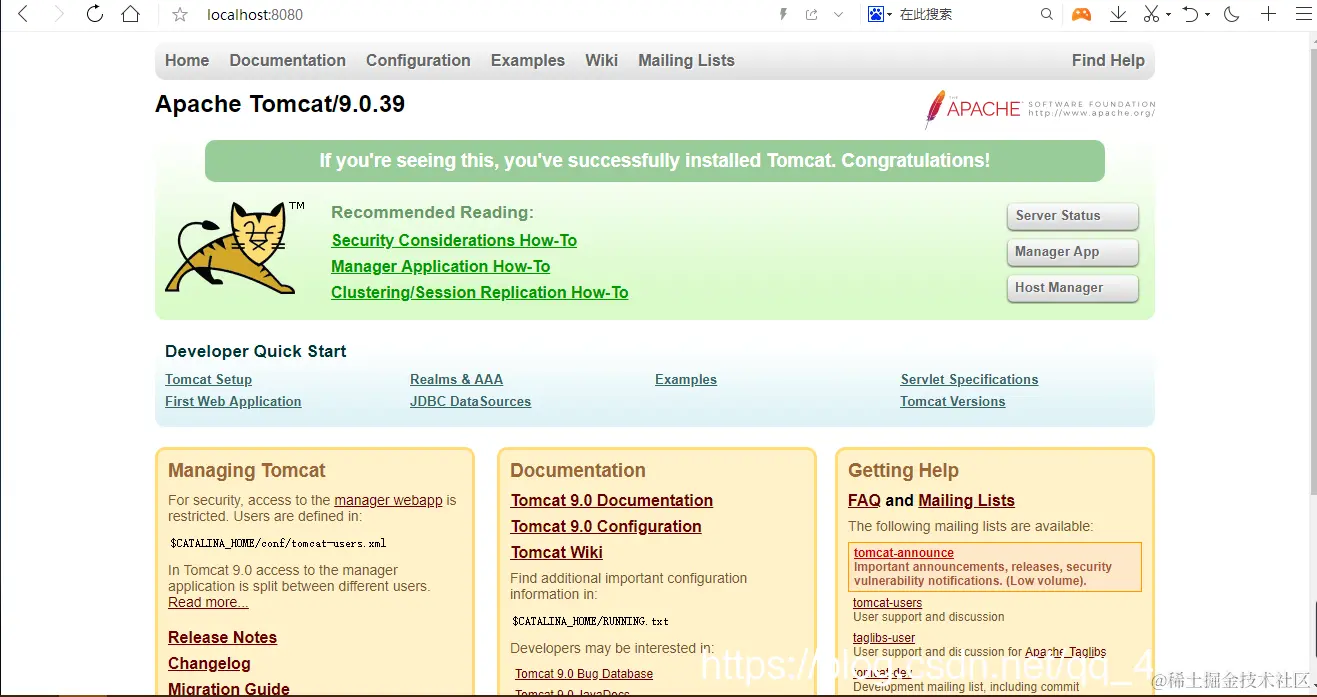Click the Apache Software Foundation logo

(x=1039, y=109)
